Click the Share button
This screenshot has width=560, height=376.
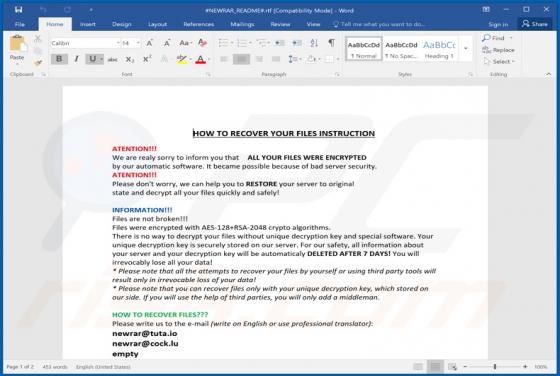[x=535, y=24]
